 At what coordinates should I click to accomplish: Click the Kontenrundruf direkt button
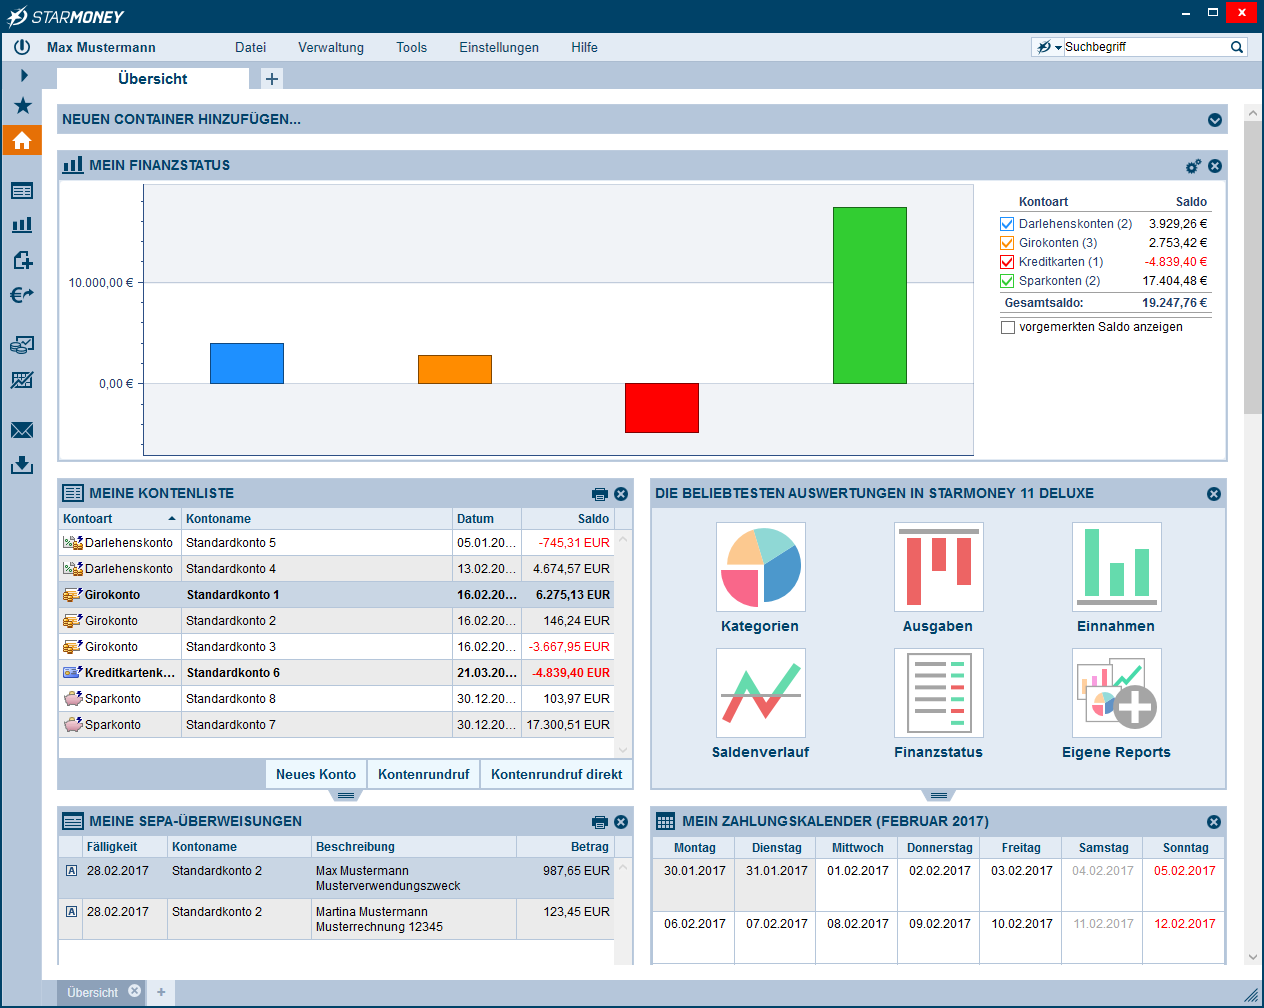556,774
